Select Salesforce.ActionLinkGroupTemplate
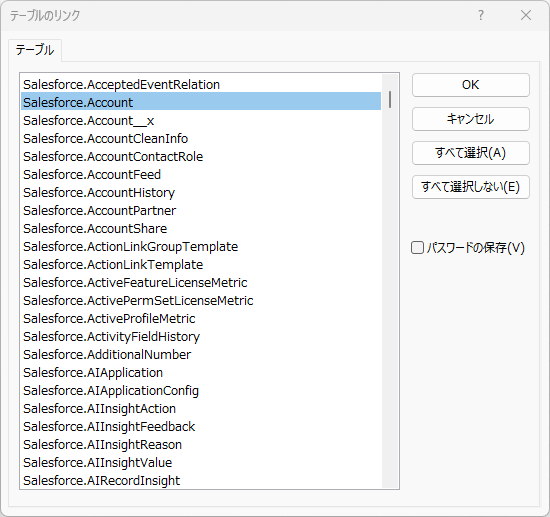550x517 pixels. tap(201, 247)
